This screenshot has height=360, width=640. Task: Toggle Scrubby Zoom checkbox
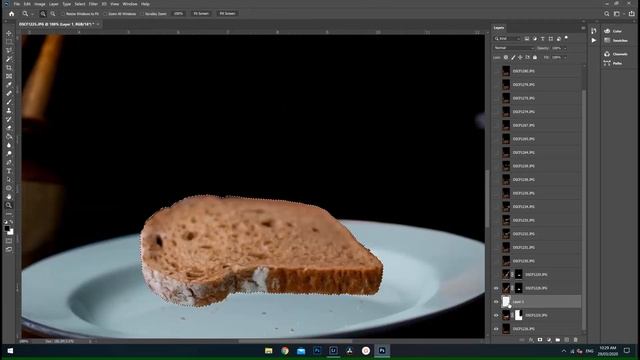[142, 14]
